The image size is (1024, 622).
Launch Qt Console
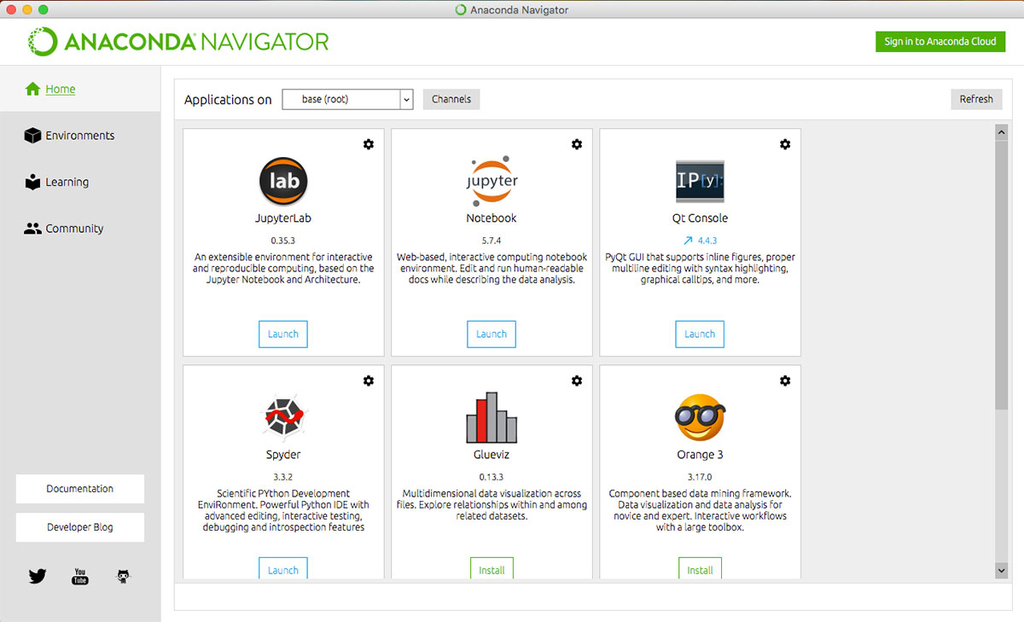699,334
